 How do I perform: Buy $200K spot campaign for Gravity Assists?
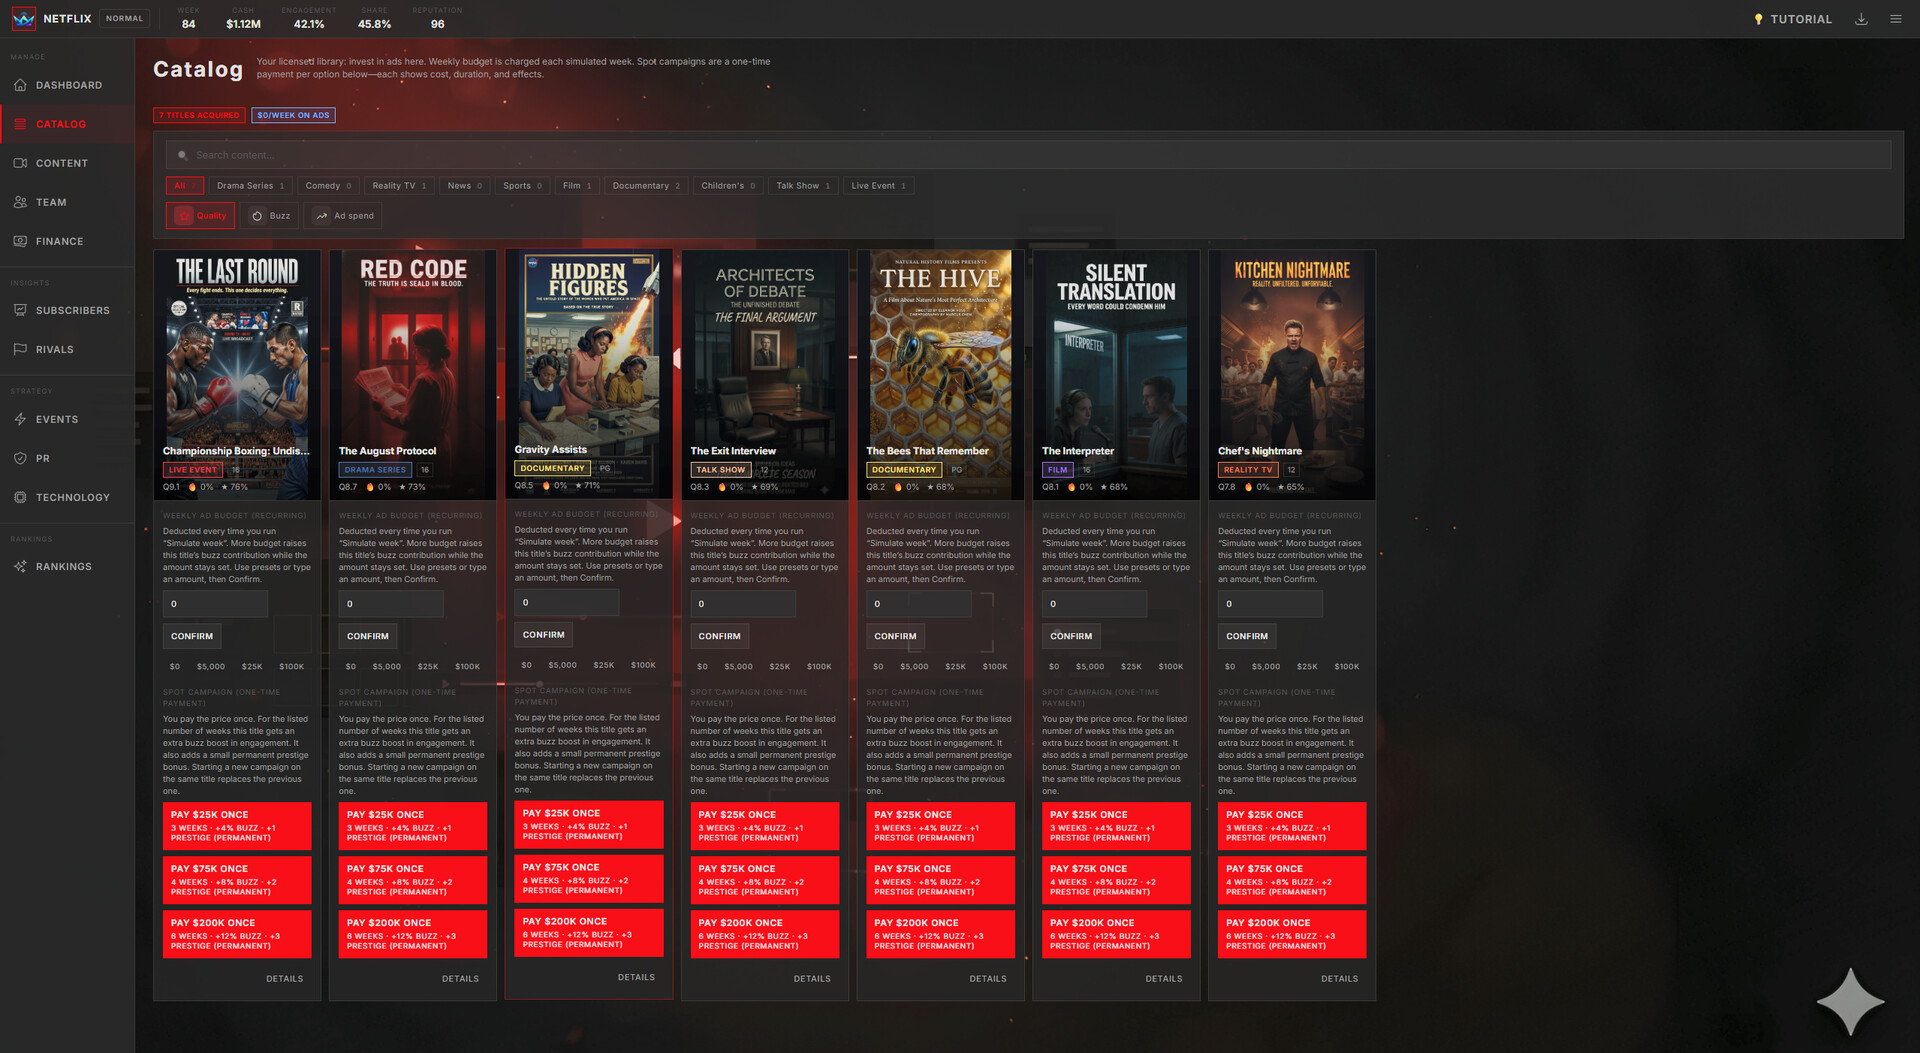[588, 933]
